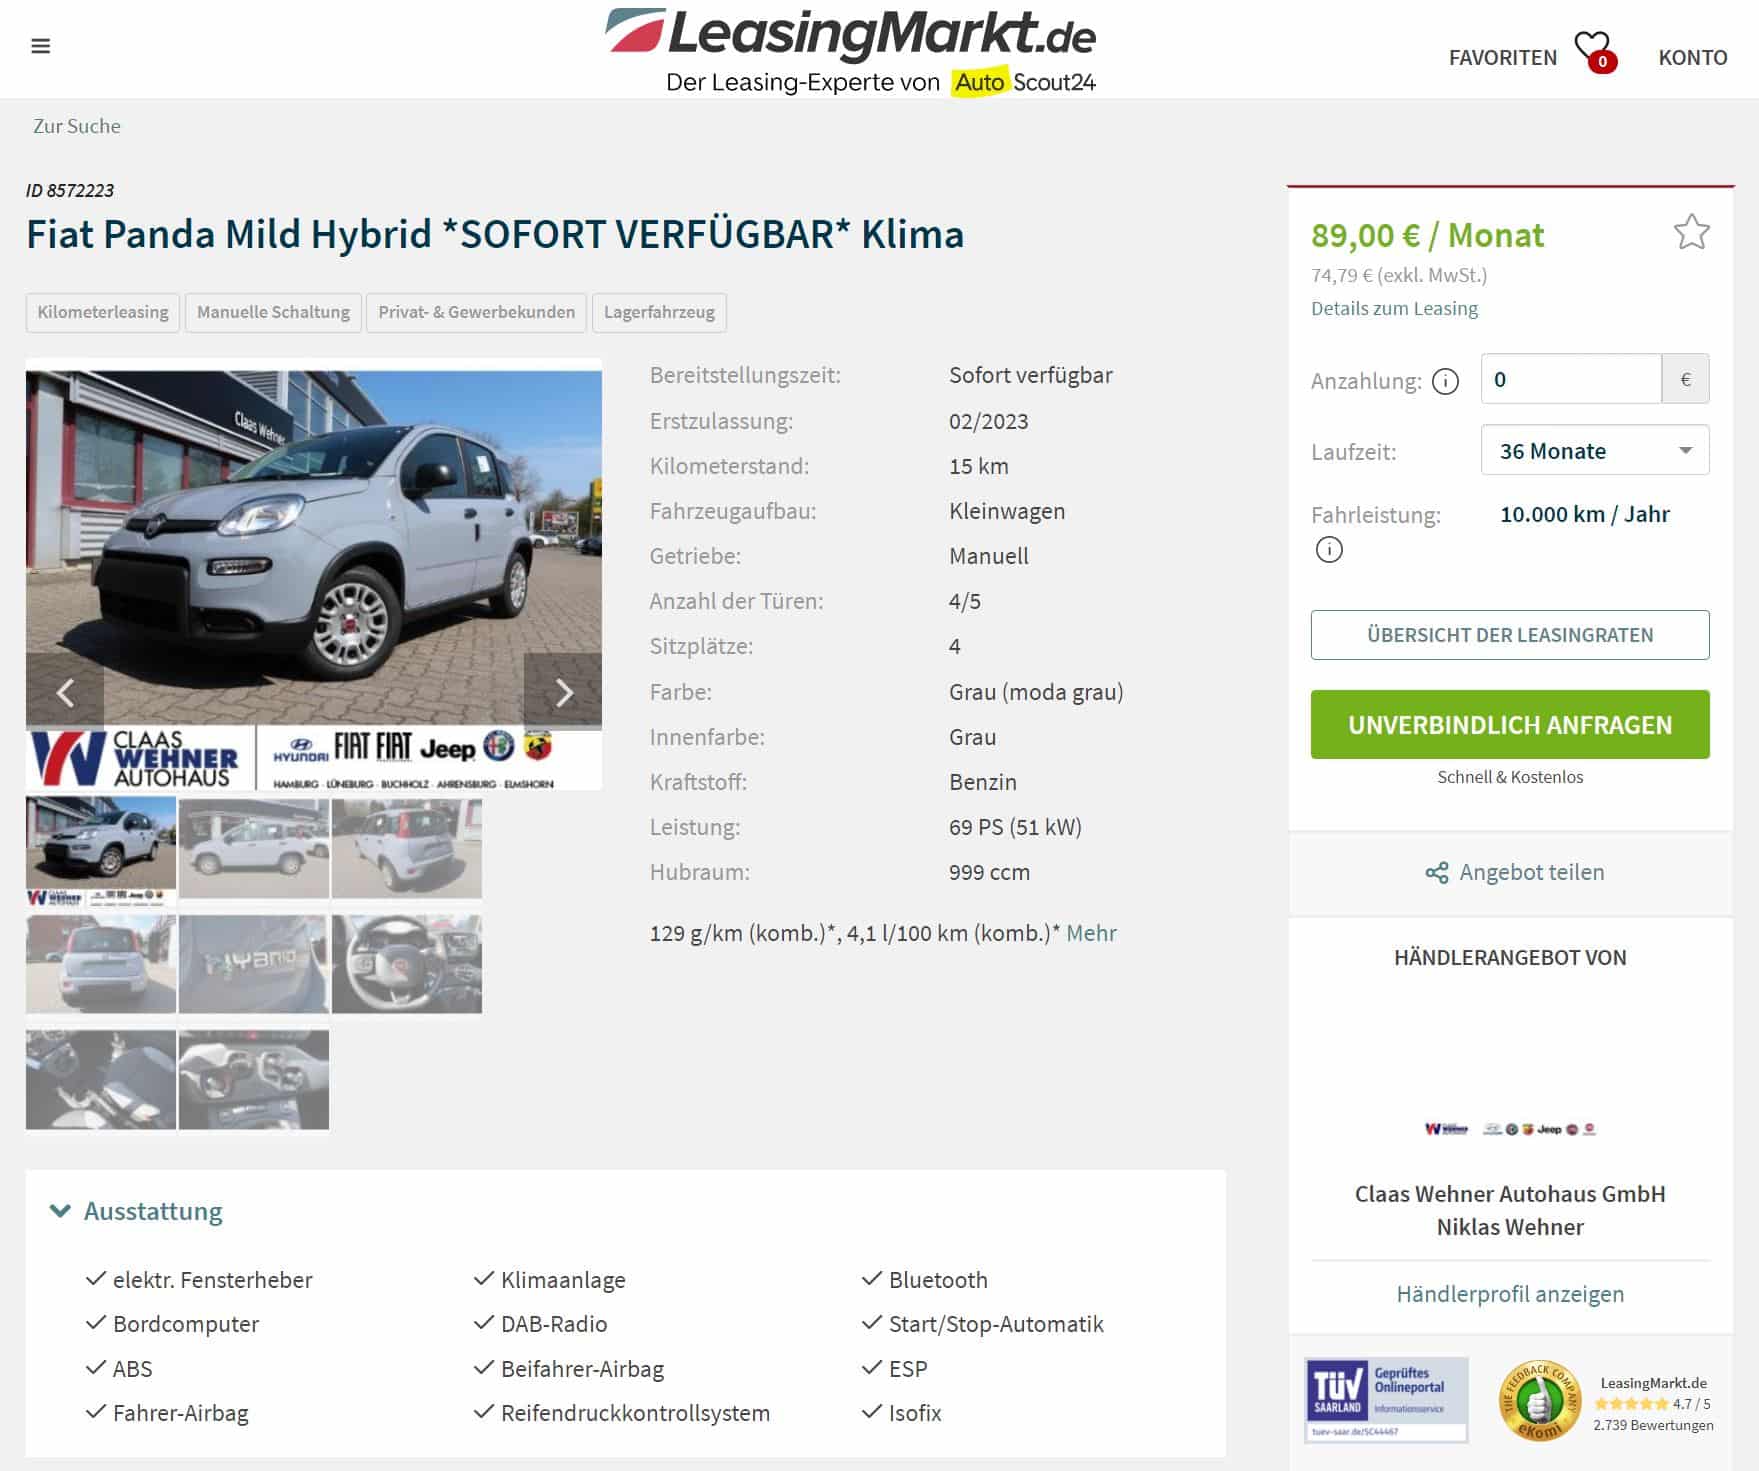Select the steering wheel interior thumbnail
Screen dimensions: 1759x1471
(x=407, y=964)
